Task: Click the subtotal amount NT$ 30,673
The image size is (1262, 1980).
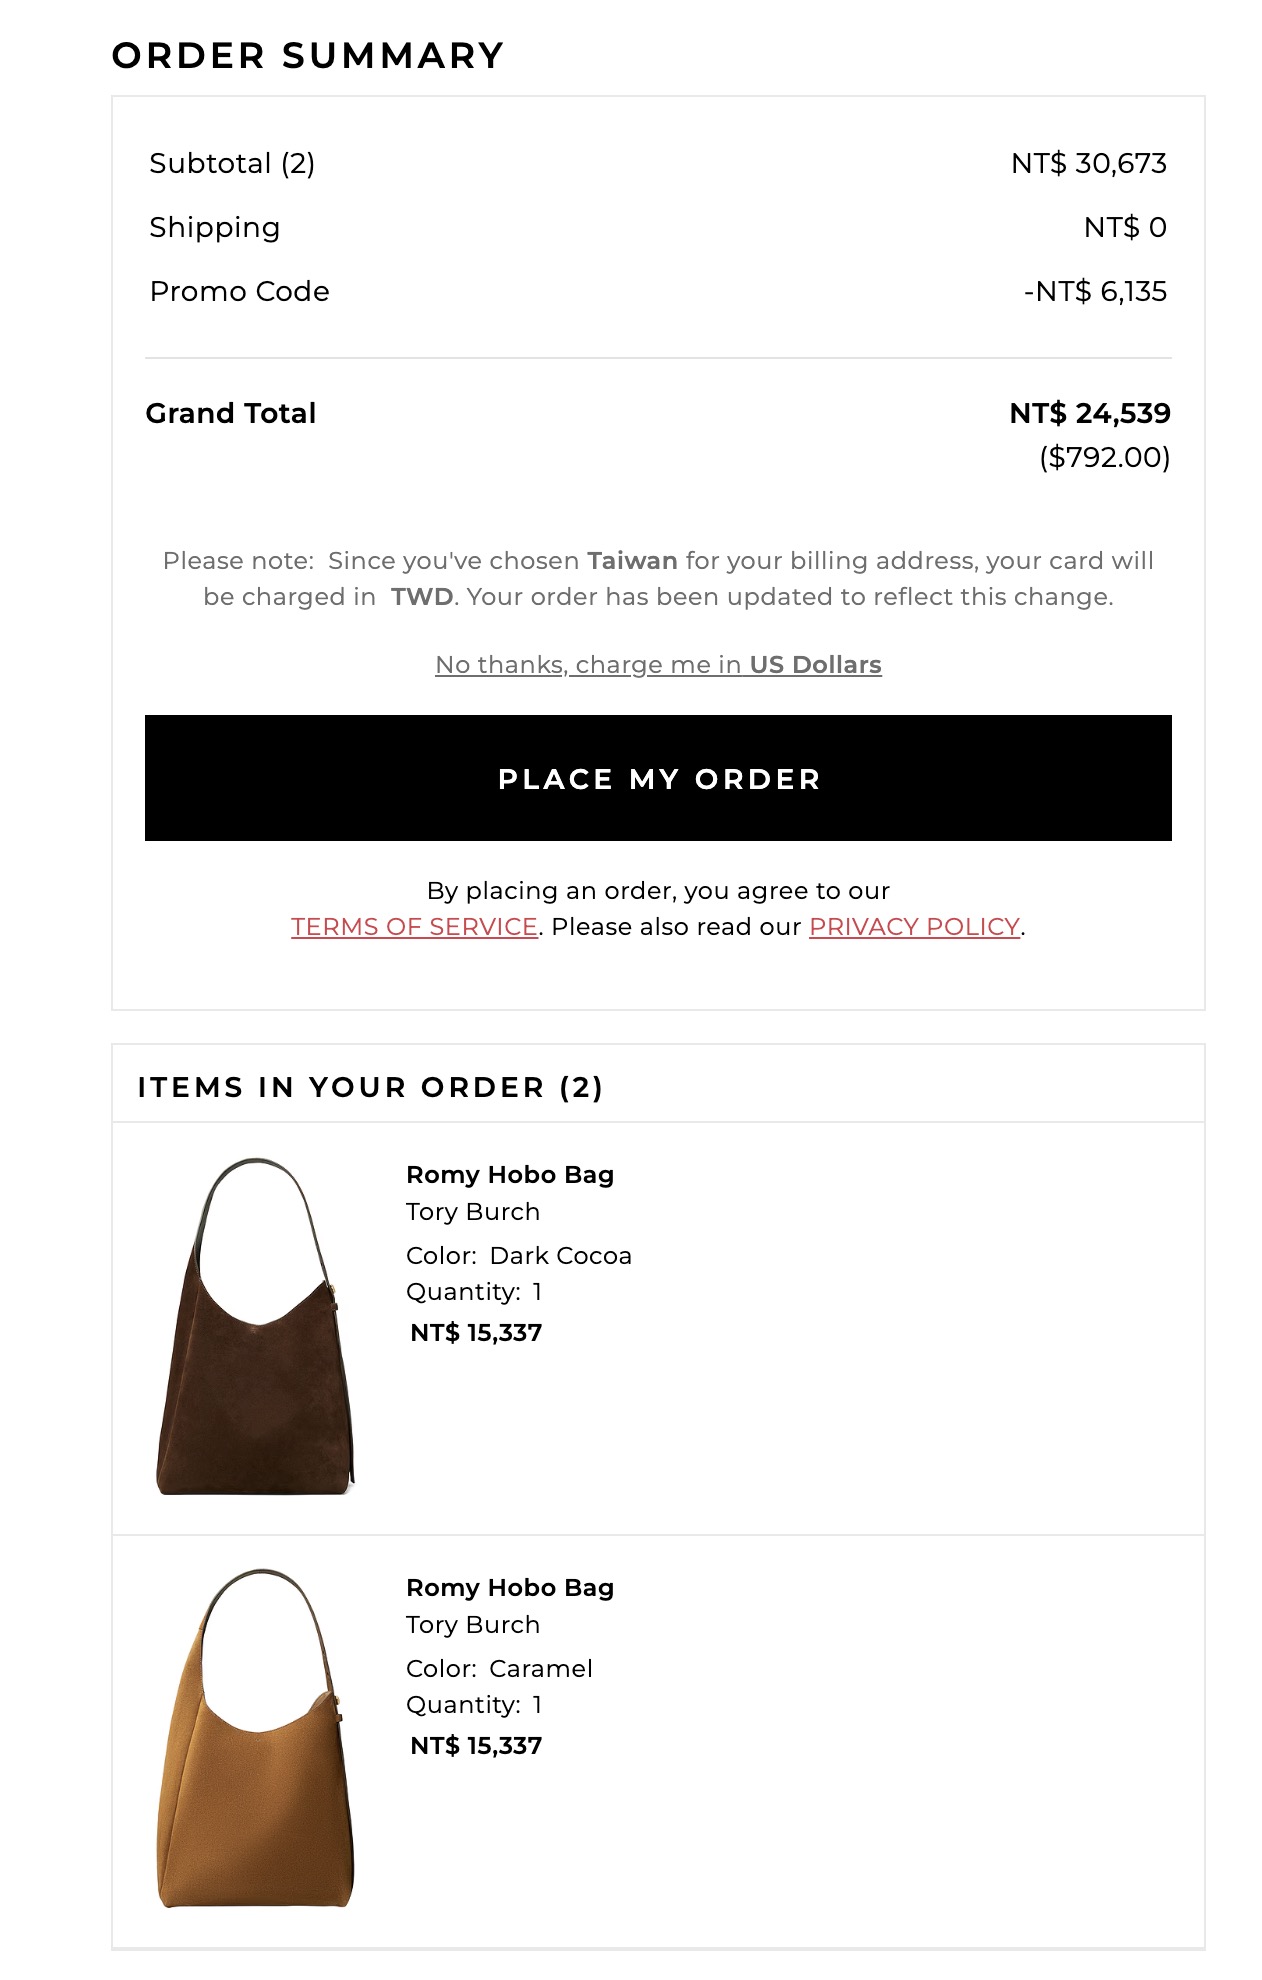Action: pyautogui.click(x=1088, y=163)
